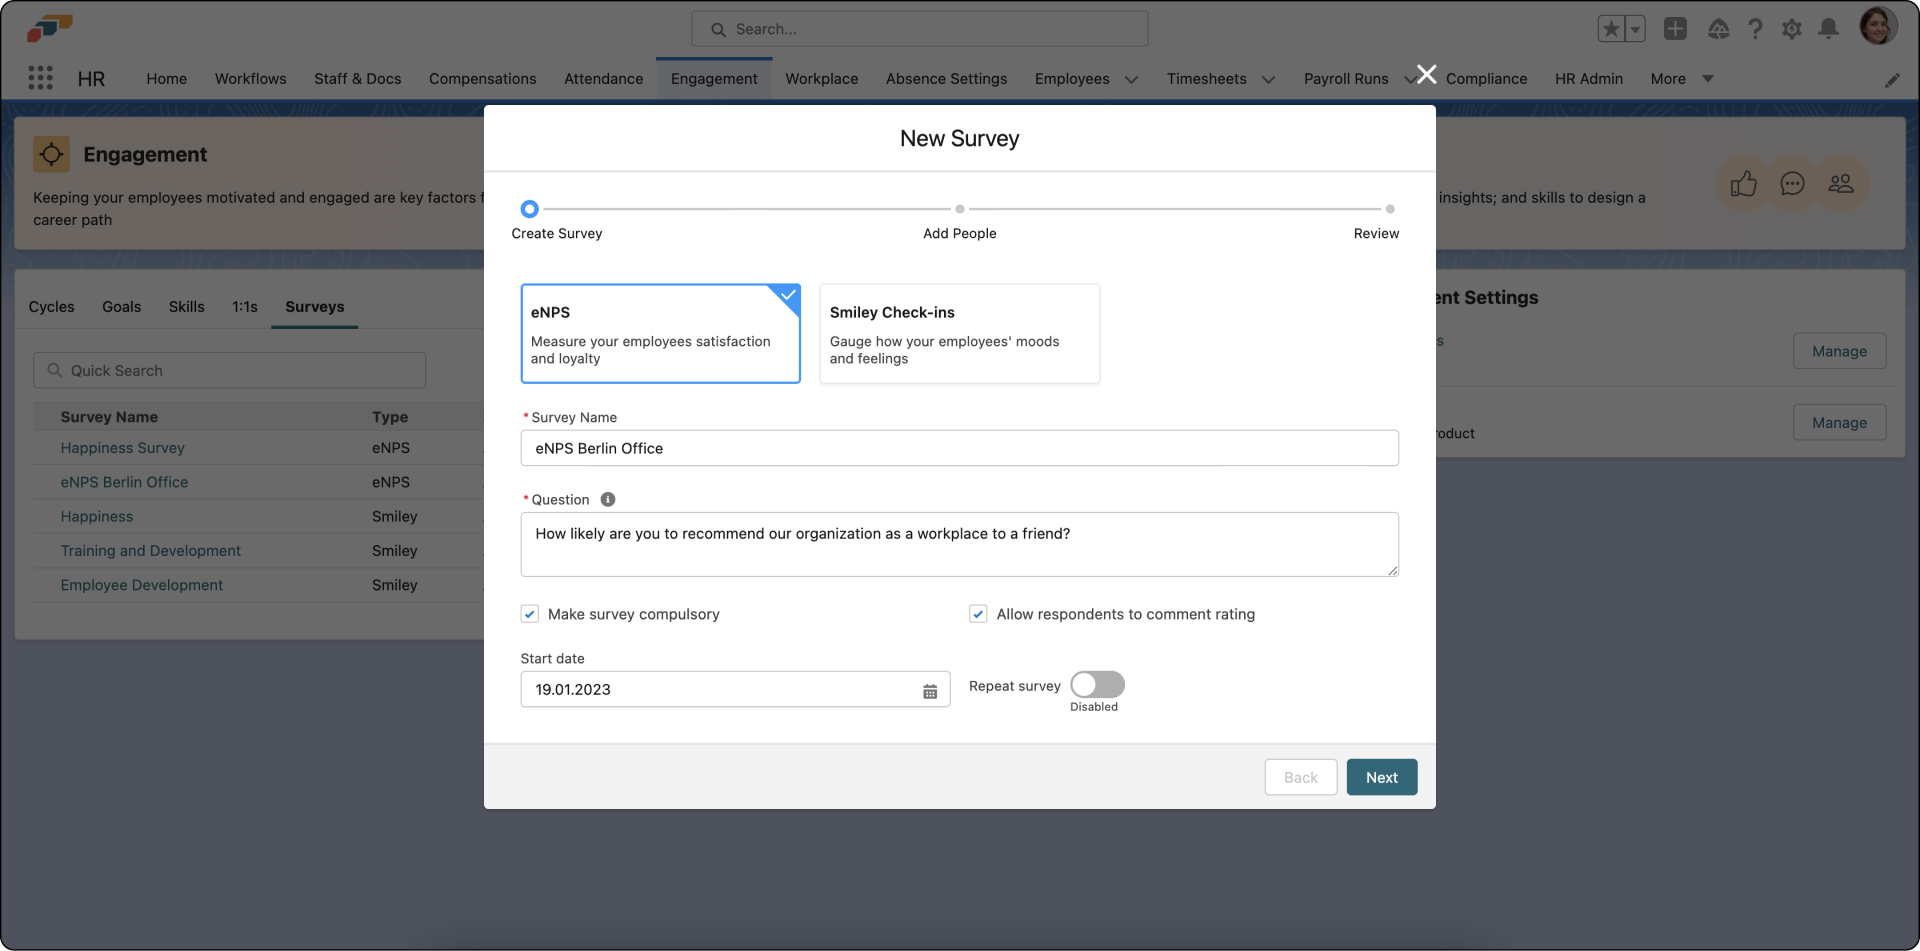Click the help question mark icon
1920x951 pixels.
pyautogui.click(x=1756, y=29)
